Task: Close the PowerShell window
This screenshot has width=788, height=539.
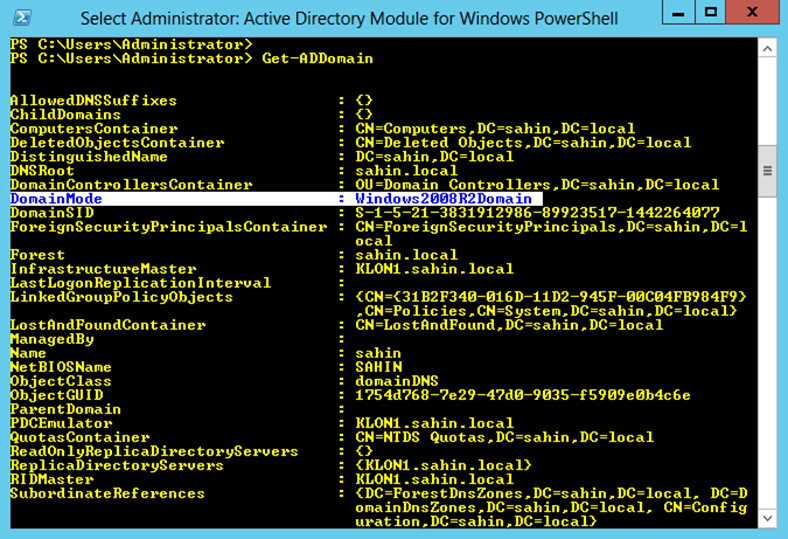Action: [752, 12]
